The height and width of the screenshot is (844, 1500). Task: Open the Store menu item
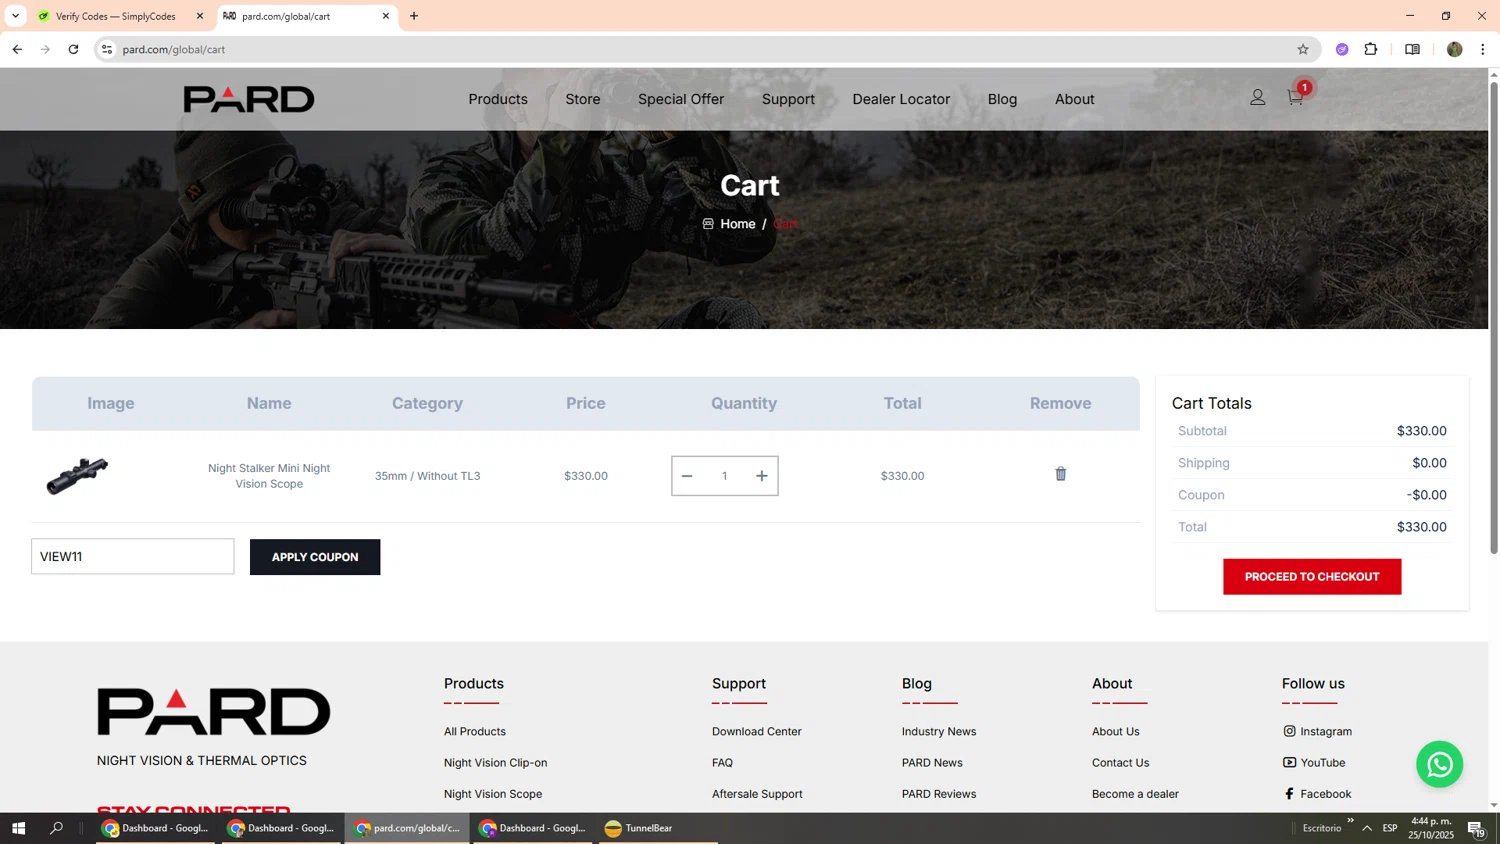tap(583, 99)
